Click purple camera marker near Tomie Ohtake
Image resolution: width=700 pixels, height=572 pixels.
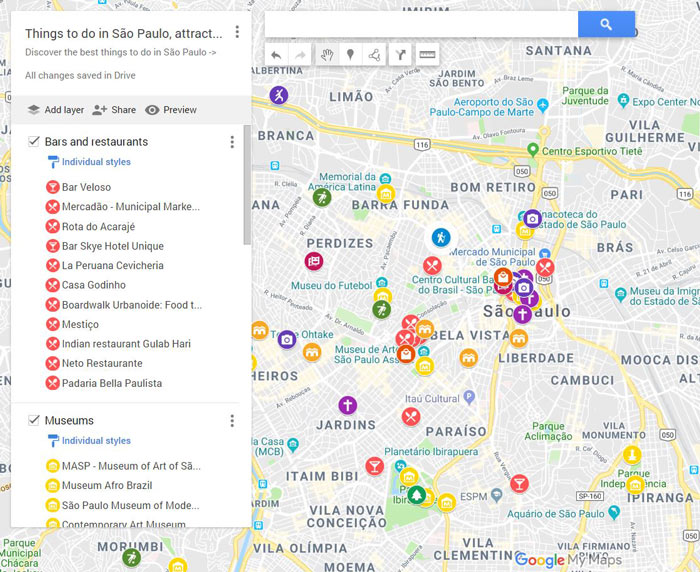(x=287, y=340)
